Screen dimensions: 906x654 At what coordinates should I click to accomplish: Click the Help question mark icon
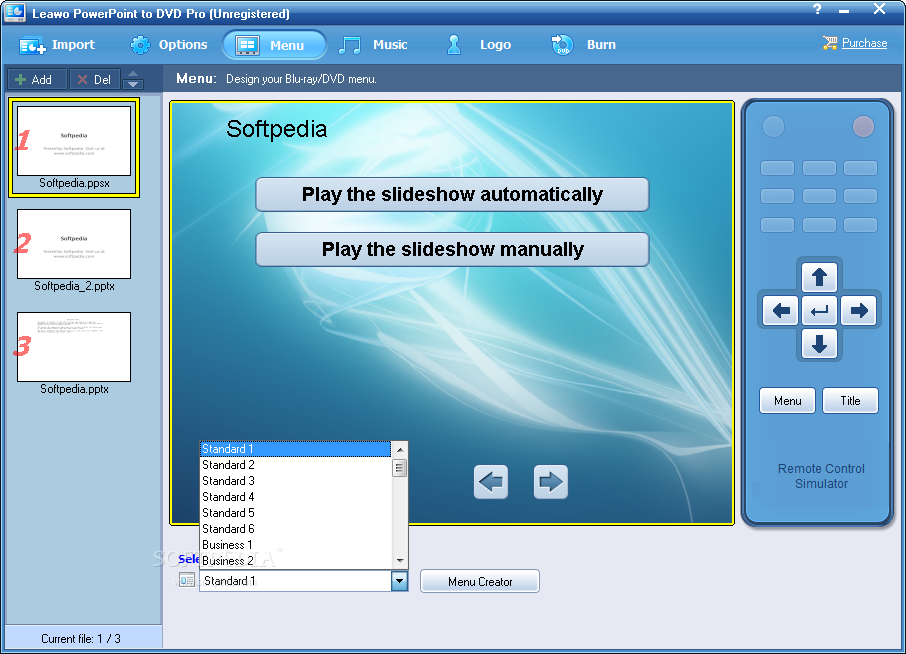pos(817,9)
